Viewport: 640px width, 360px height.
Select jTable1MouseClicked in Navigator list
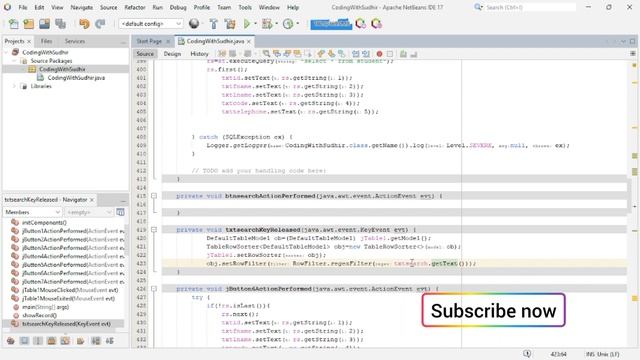pyautogui.click(x=70, y=290)
